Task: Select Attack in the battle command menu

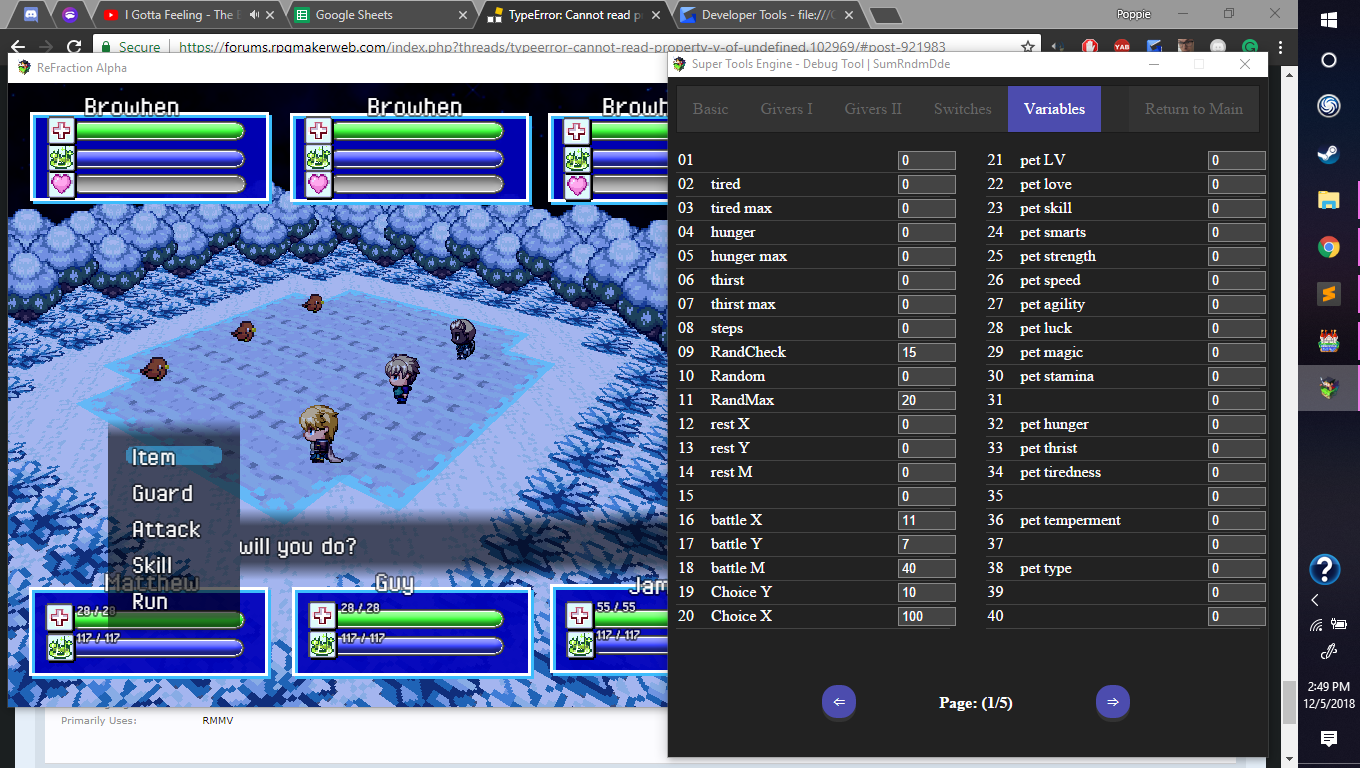Action: (166, 529)
